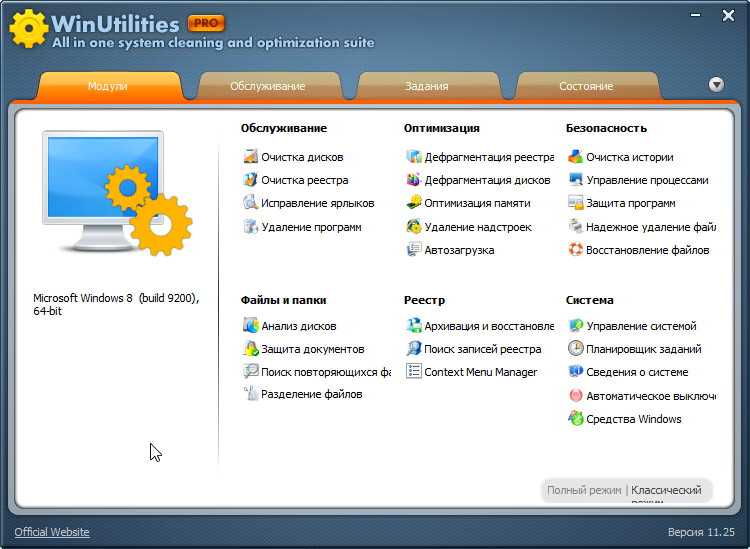
Task: Switch to the Модули tab
Action: pos(108,86)
